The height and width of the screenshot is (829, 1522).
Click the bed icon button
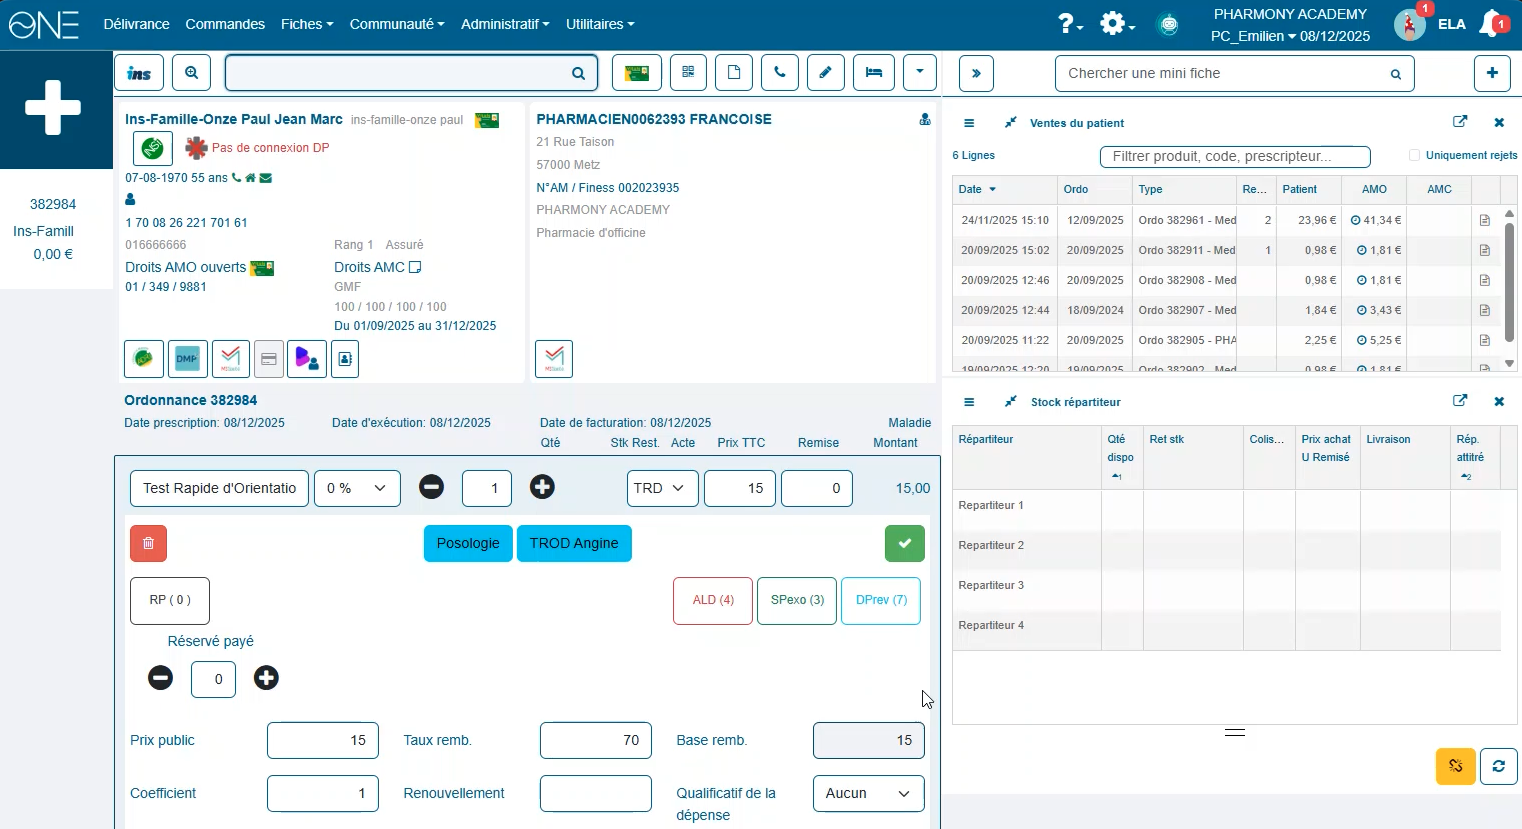pyautogui.click(x=874, y=73)
